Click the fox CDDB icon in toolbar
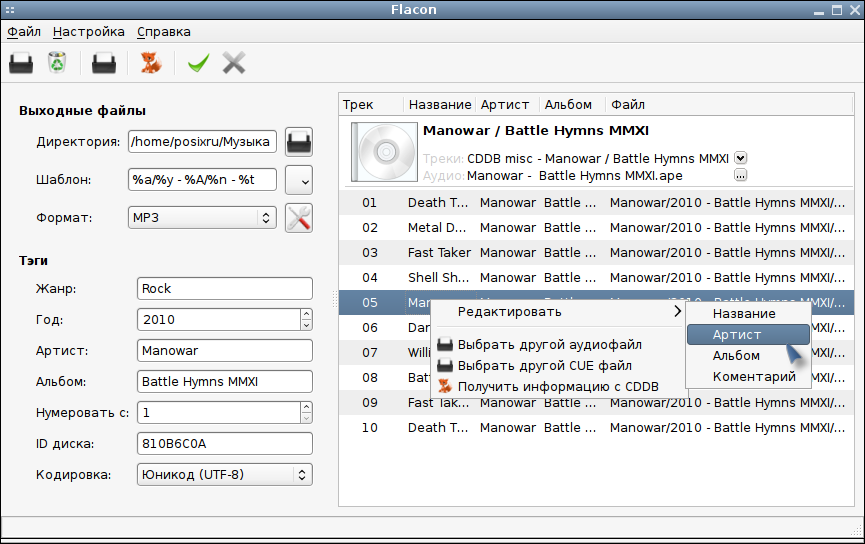Screen dimensions: 865x544 click(151, 63)
